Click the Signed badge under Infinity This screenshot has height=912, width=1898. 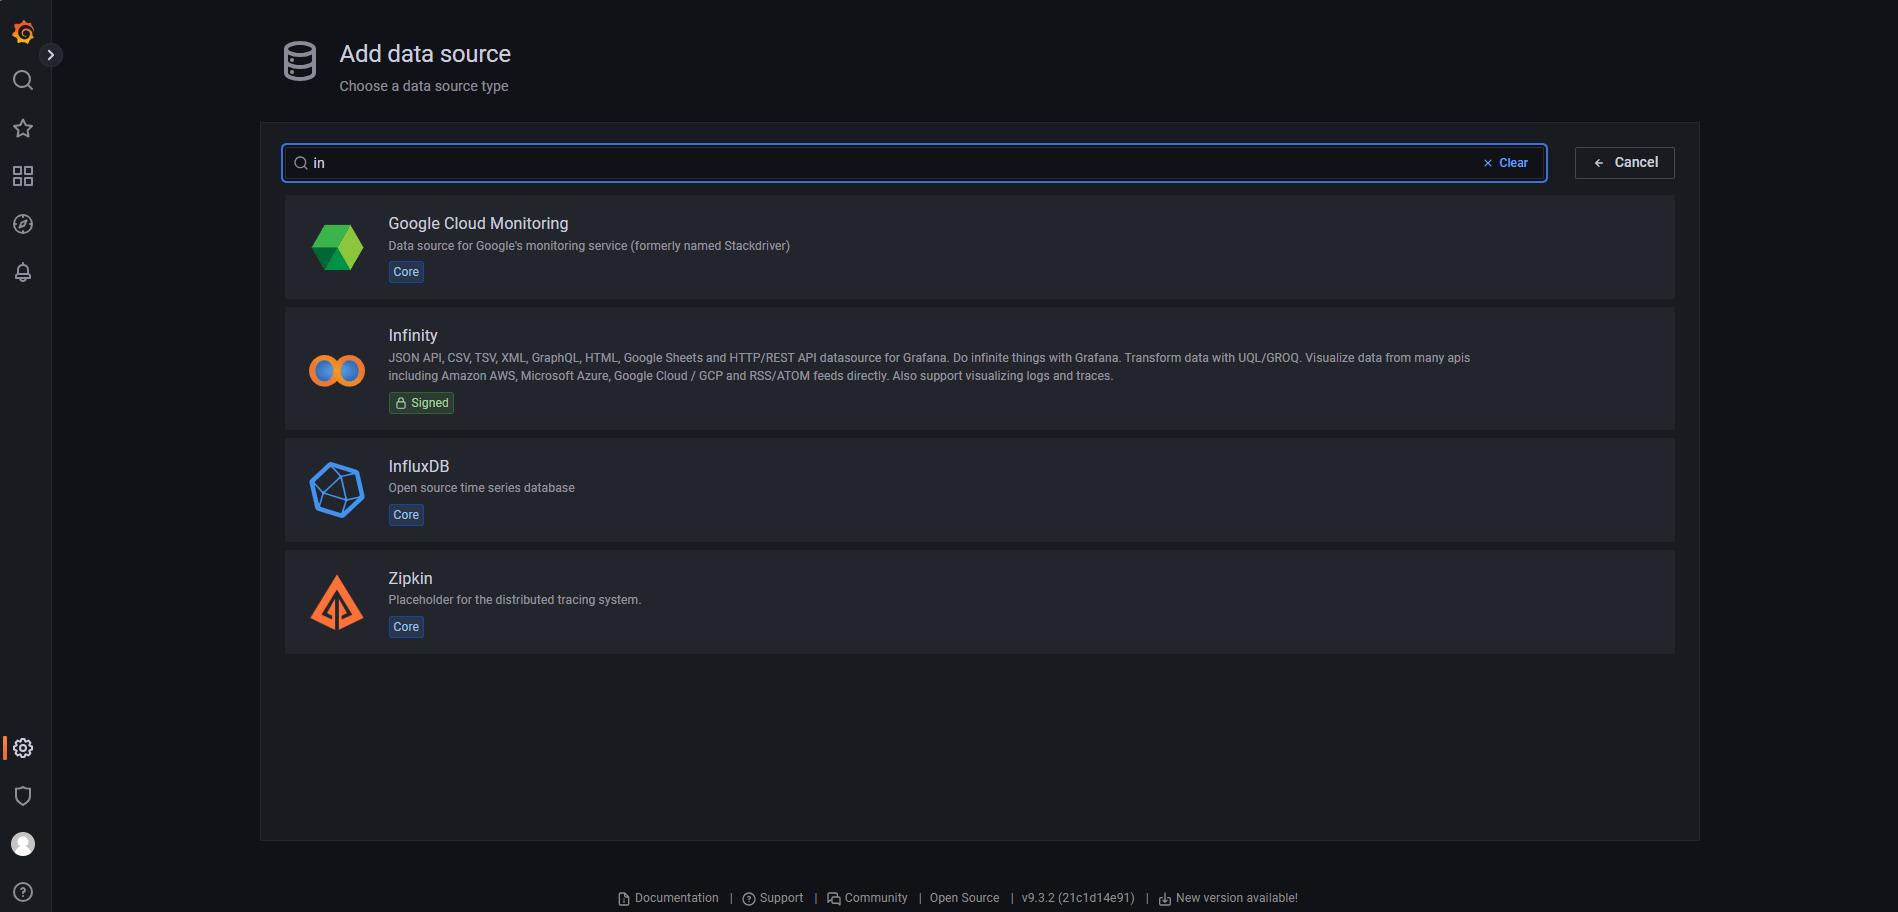click(421, 403)
